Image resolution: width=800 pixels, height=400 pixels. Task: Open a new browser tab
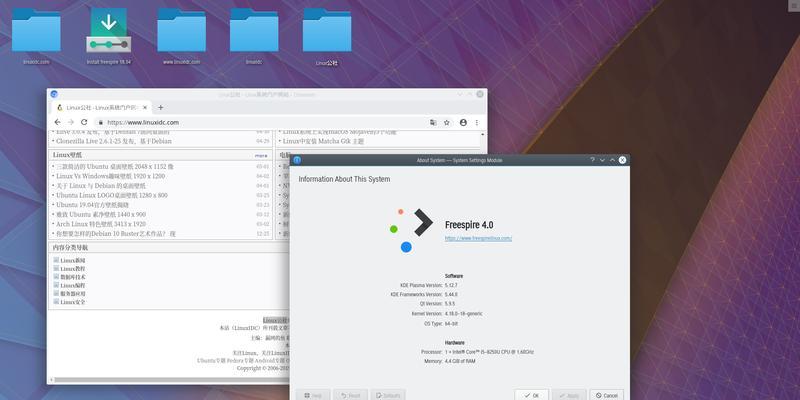[161, 108]
